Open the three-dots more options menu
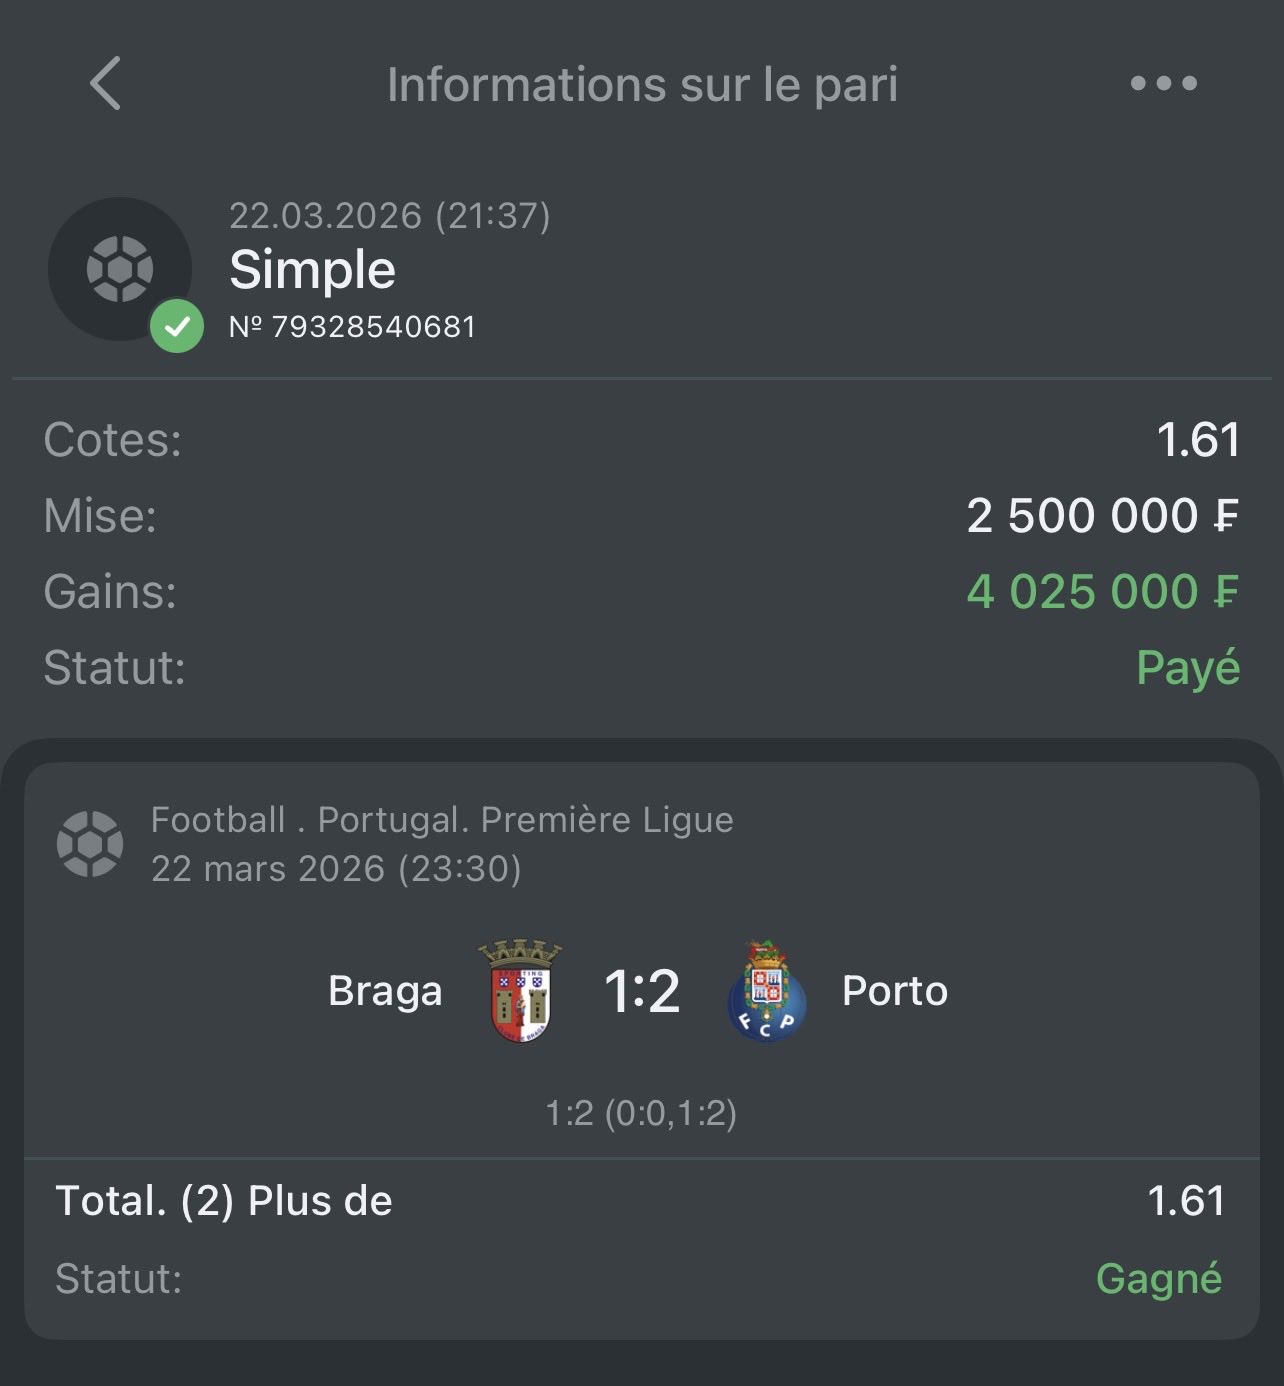 point(1163,83)
